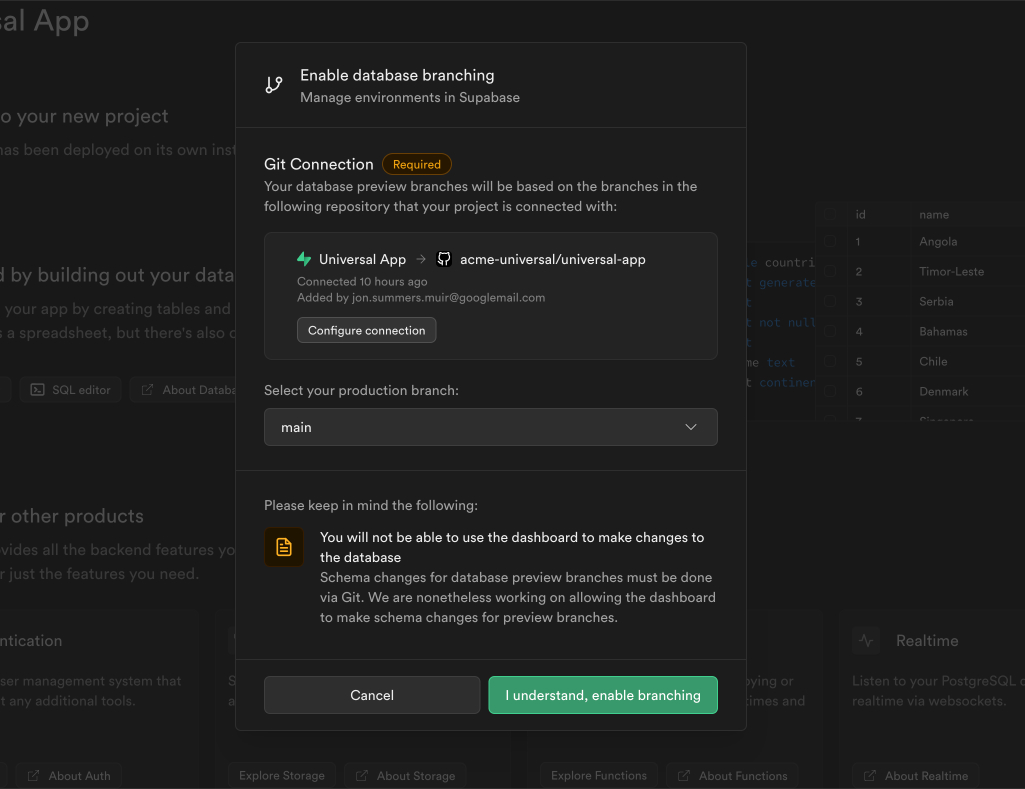This screenshot has width=1025, height=789.
Task: Click the GitHub logo icon
Action: [x=444, y=259]
